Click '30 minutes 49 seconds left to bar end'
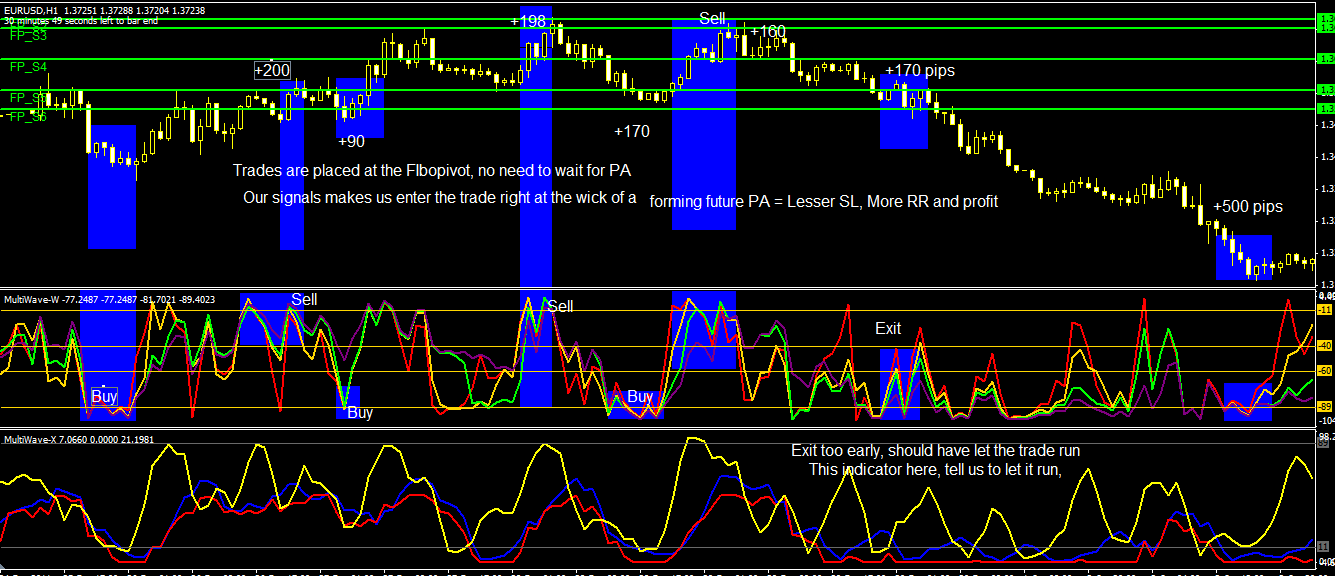 pos(81,21)
